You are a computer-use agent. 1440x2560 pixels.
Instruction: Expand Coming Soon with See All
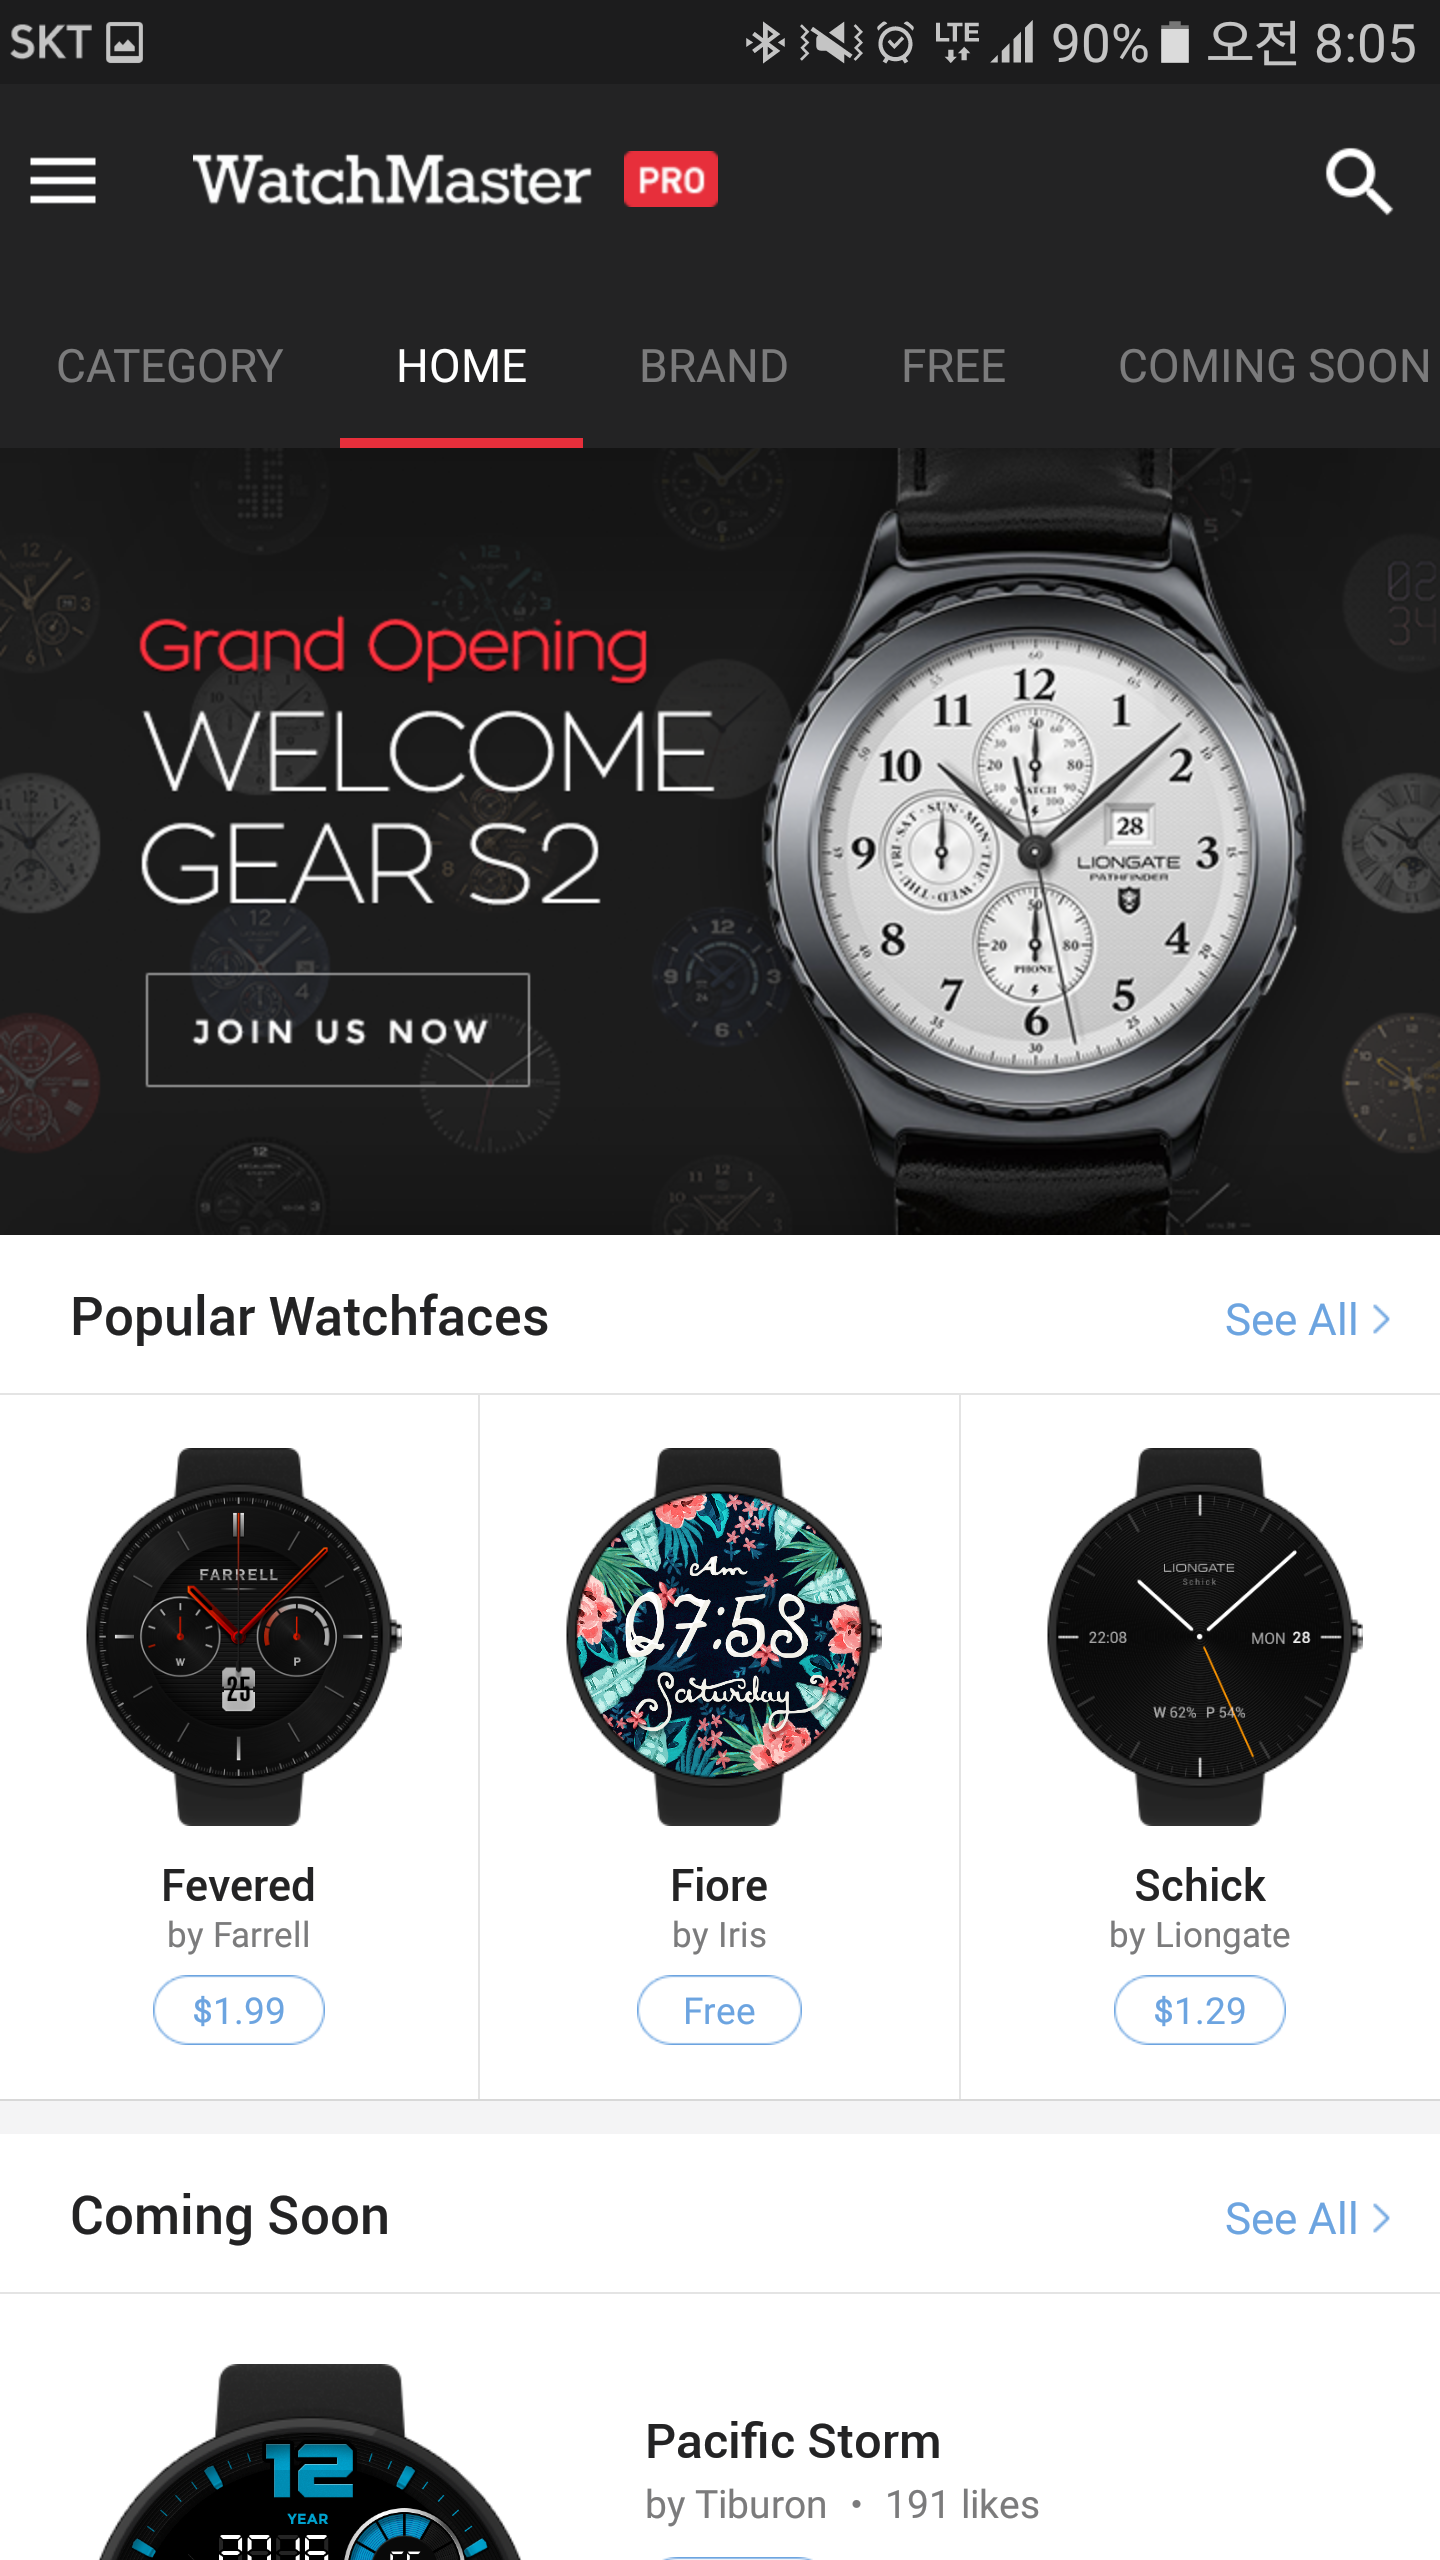[1308, 2219]
